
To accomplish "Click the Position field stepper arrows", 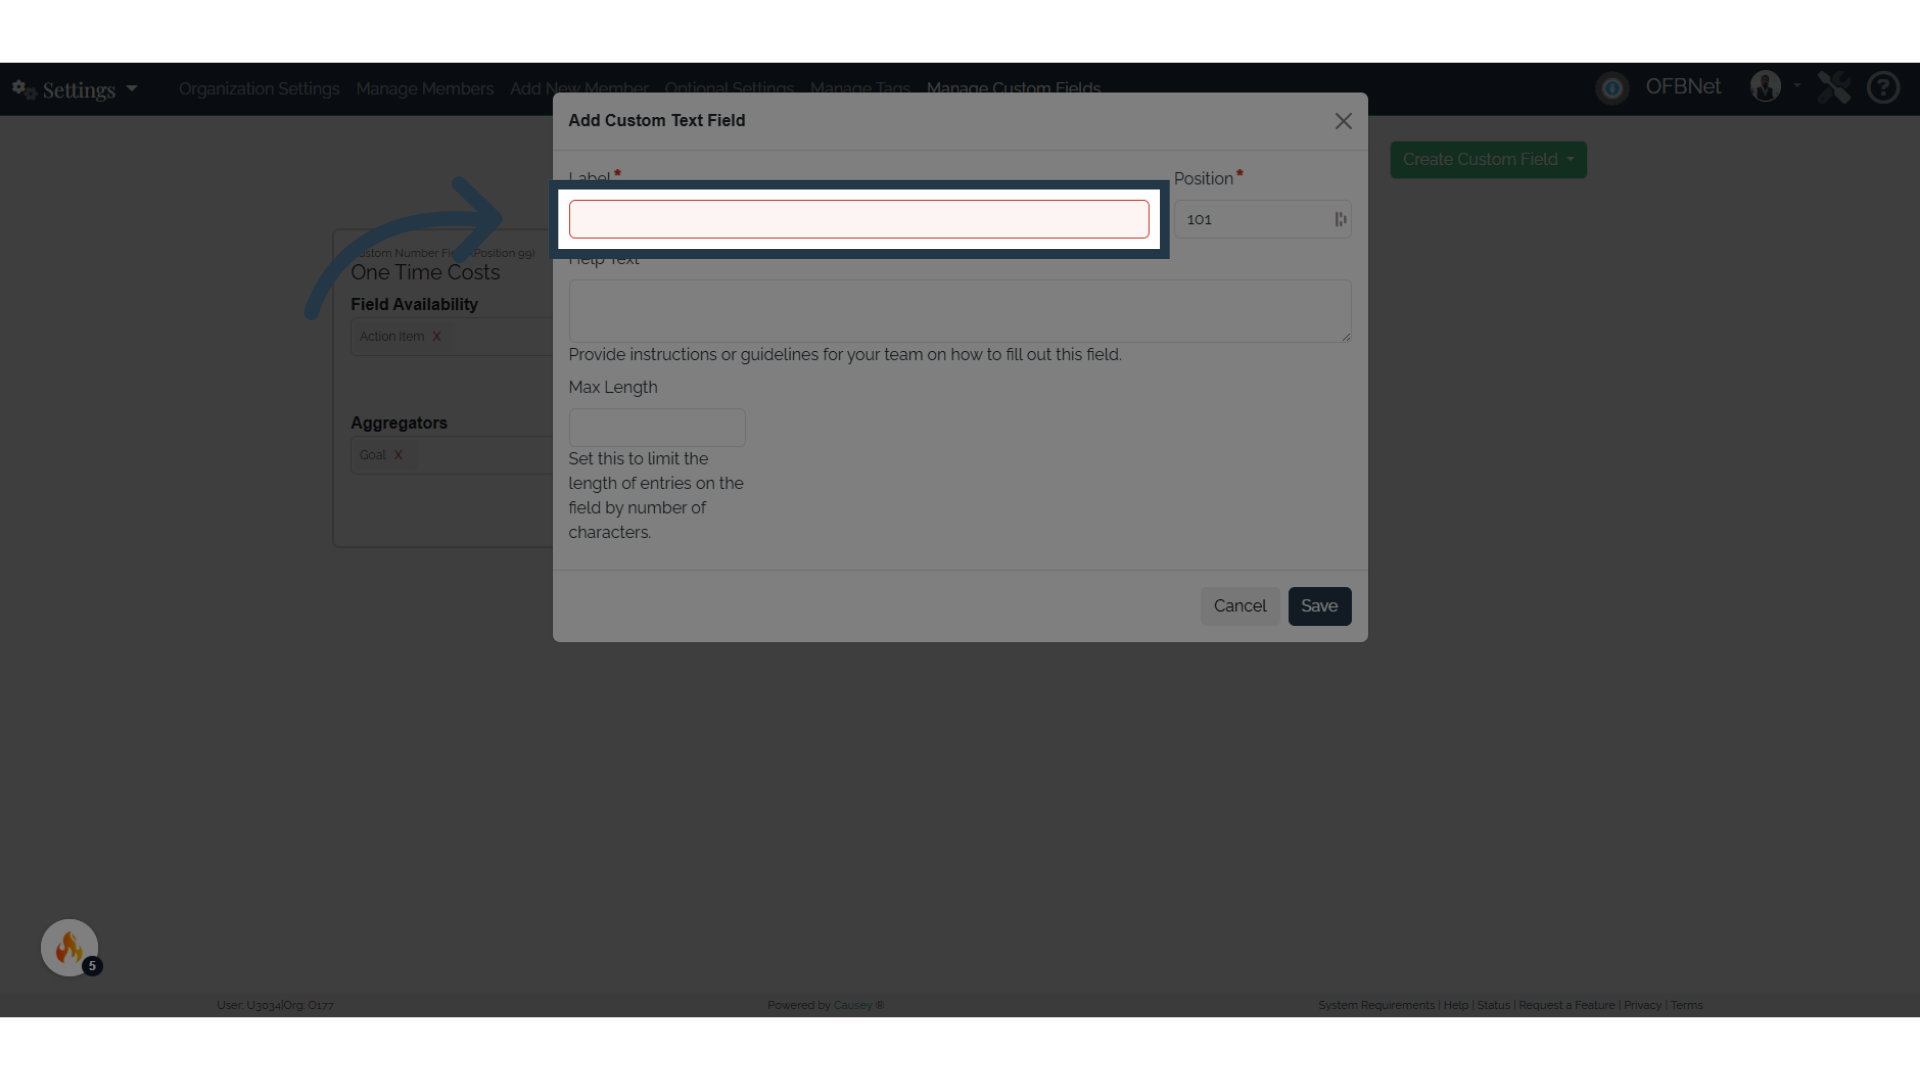I will click(x=1340, y=219).
